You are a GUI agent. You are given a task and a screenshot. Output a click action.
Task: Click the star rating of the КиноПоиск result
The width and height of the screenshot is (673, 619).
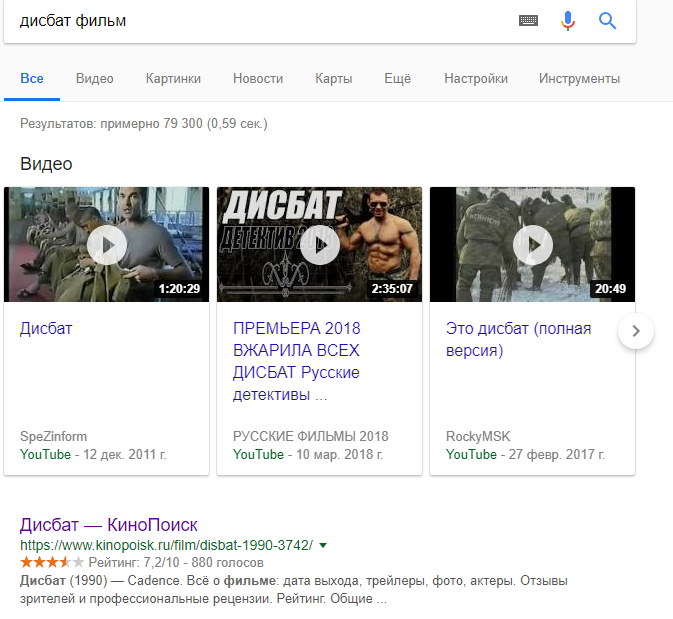[52, 562]
